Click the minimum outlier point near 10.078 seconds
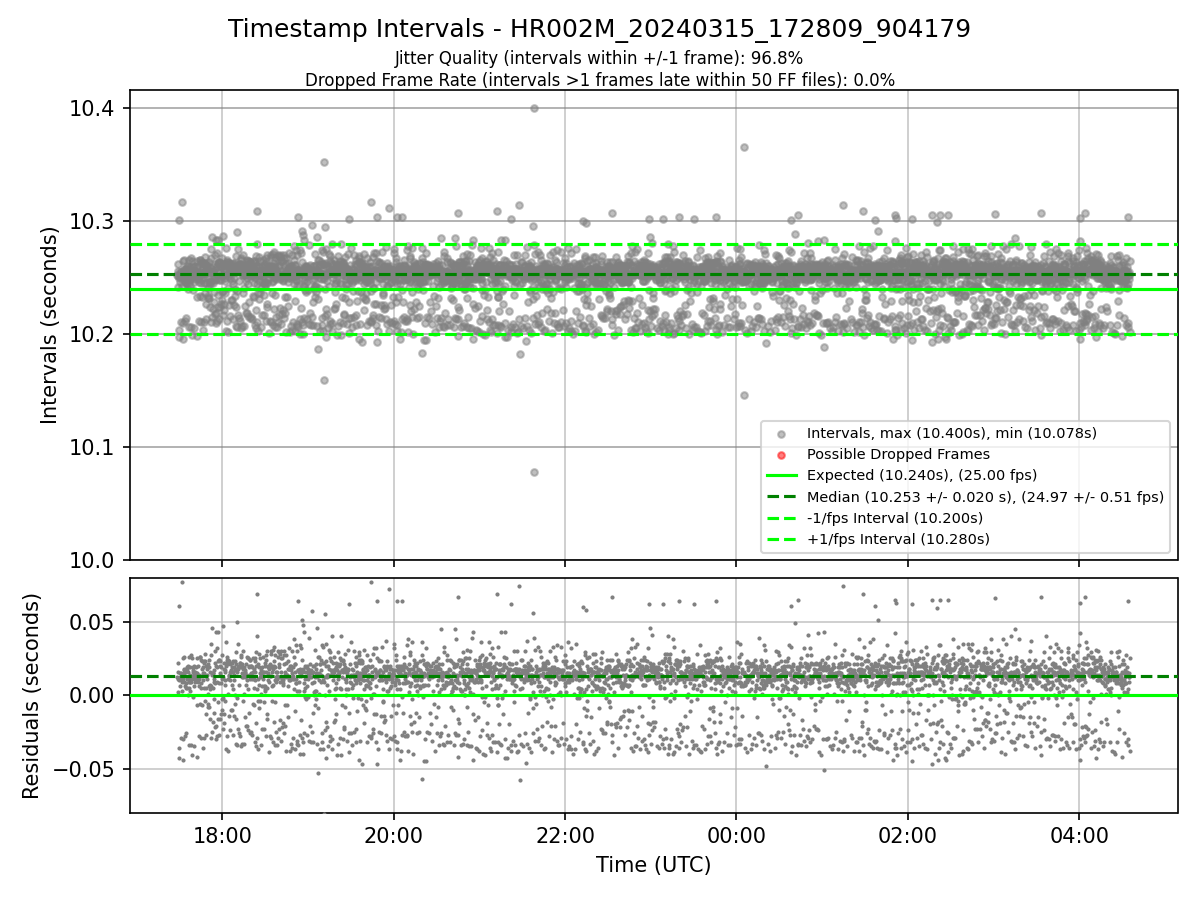 coord(534,472)
